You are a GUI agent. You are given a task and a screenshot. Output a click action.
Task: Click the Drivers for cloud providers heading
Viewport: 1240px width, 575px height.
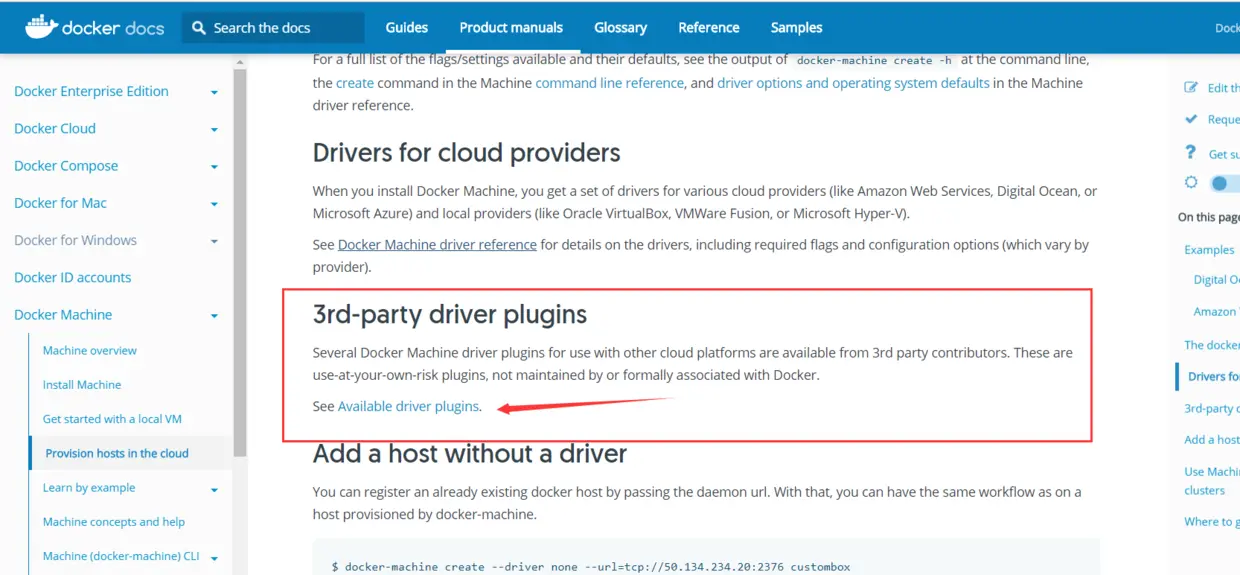(466, 153)
